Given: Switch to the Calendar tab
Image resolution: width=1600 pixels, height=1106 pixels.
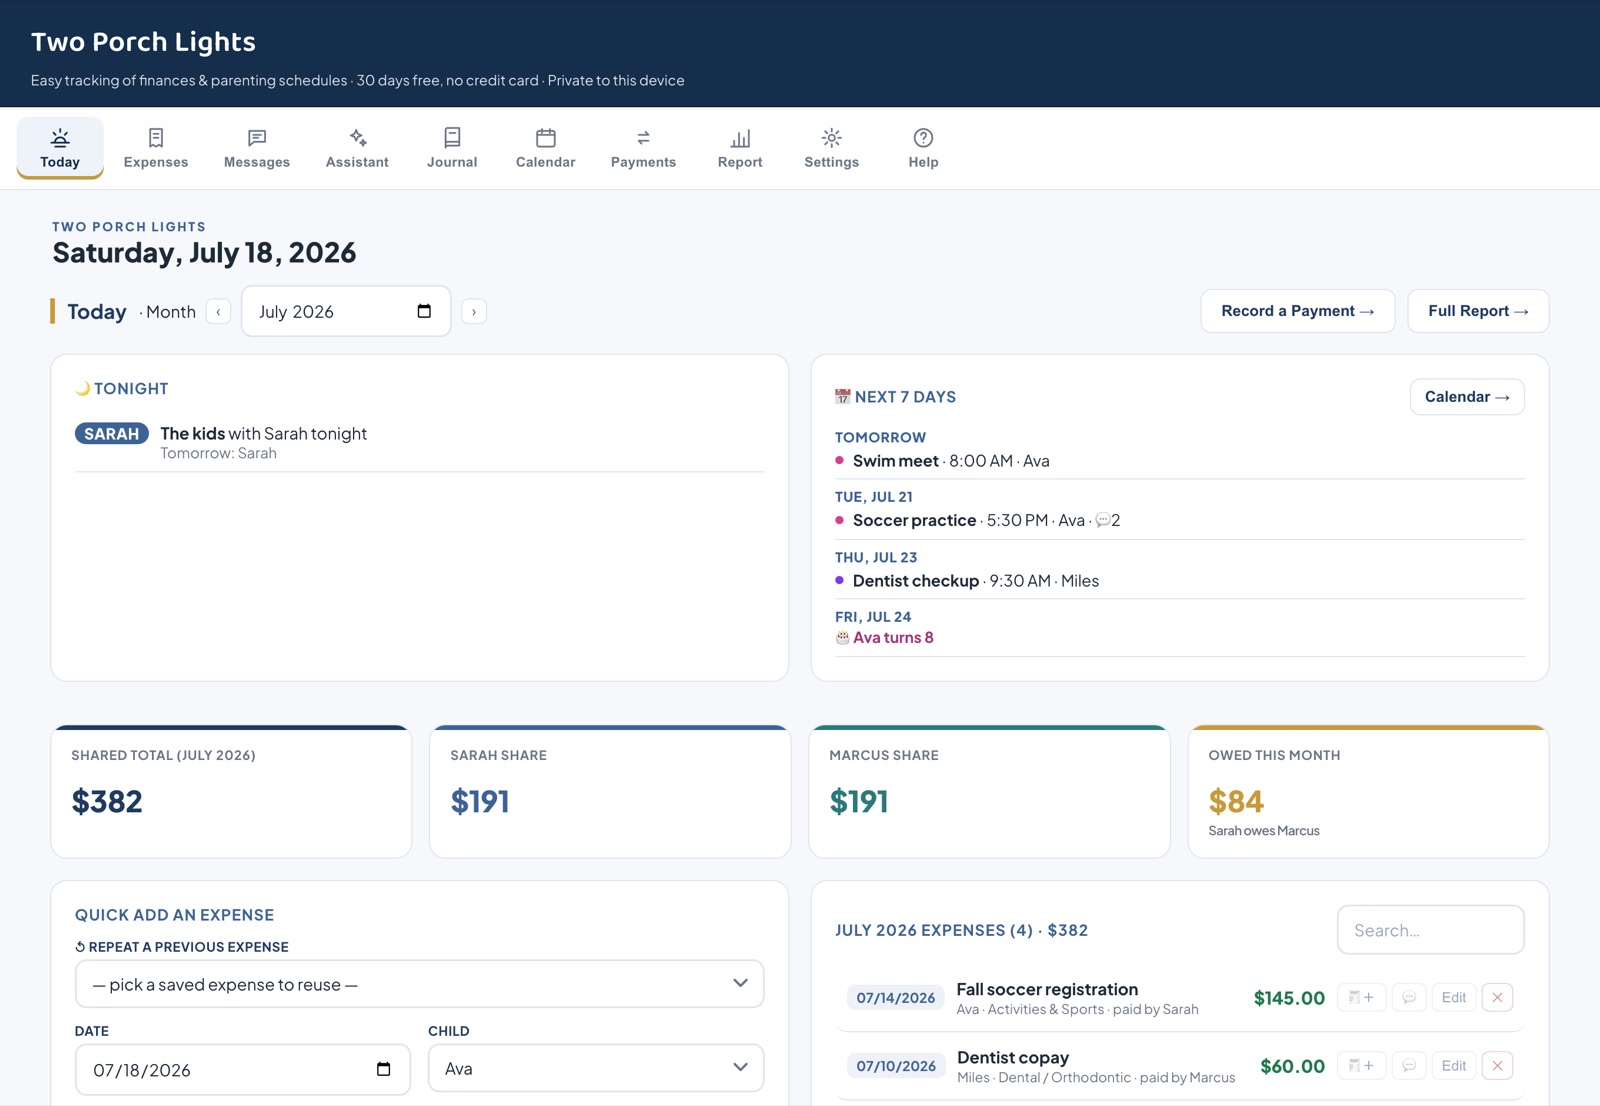Looking at the screenshot, I should 546,148.
